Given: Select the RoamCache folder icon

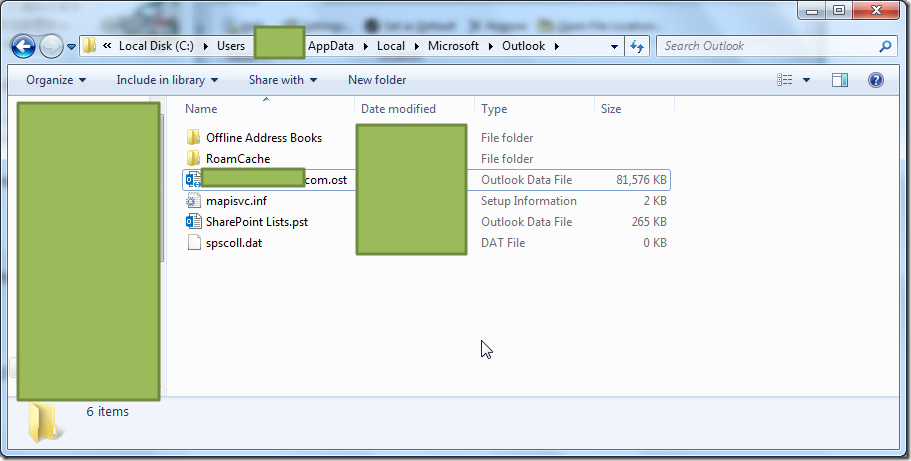Looking at the screenshot, I should click(193, 159).
